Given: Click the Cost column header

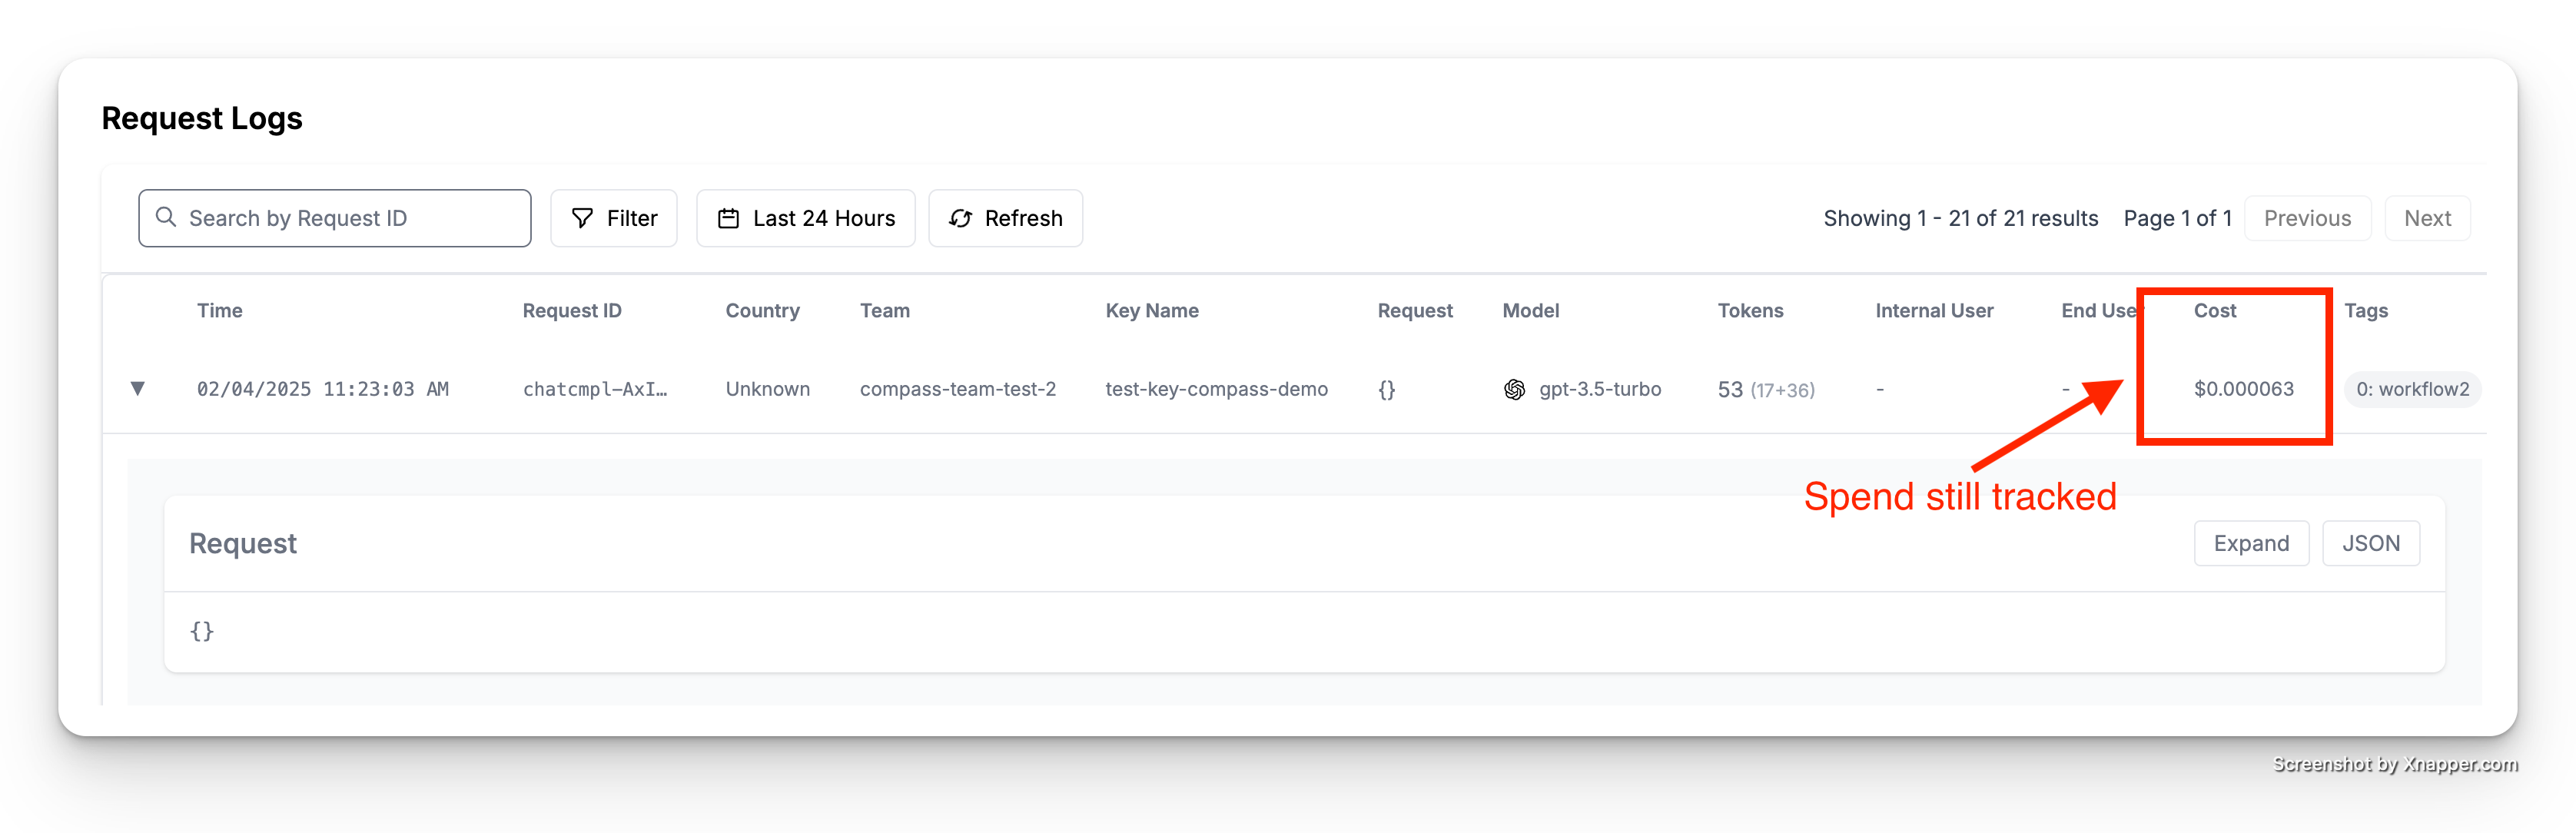Looking at the screenshot, I should 2214,311.
